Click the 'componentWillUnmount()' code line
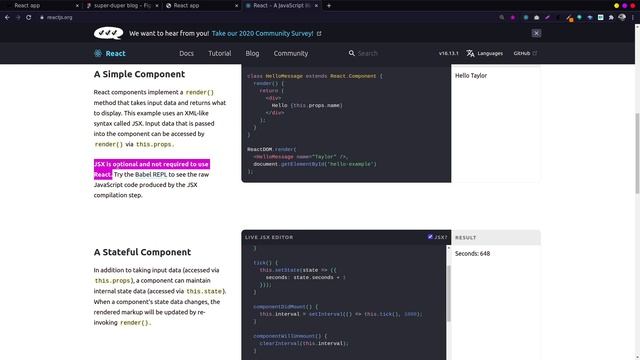This screenshot has height=360, width=640. tap(290, 336)
